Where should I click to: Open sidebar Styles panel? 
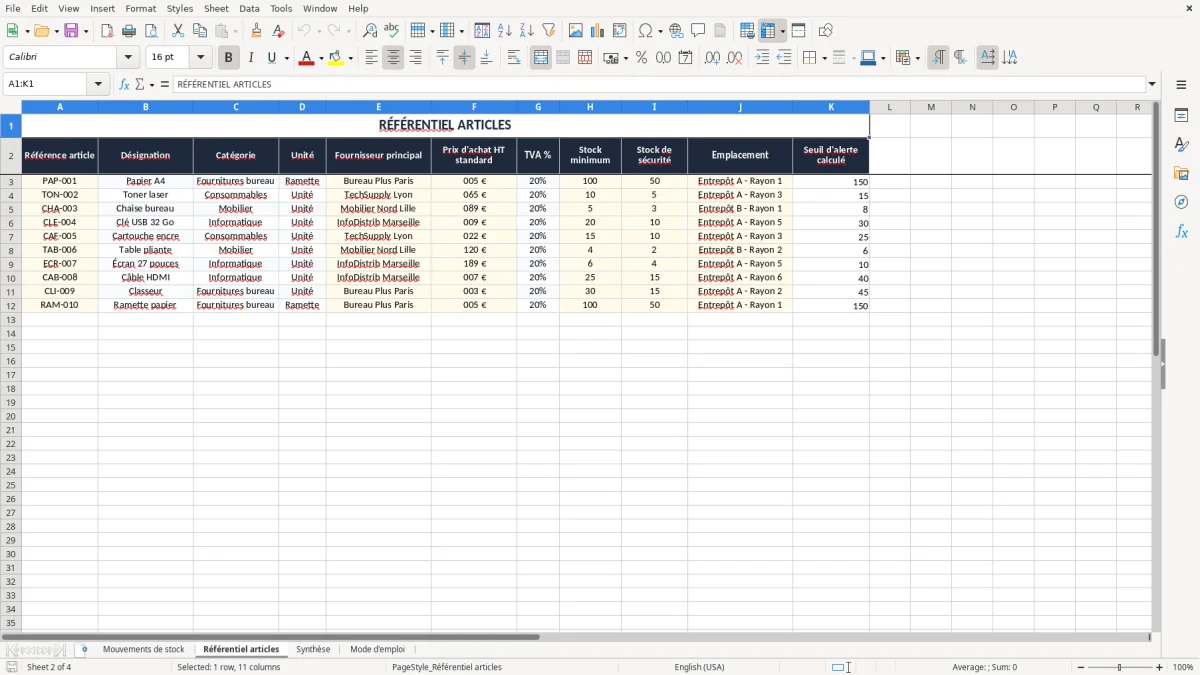[x=1181, y=145]
